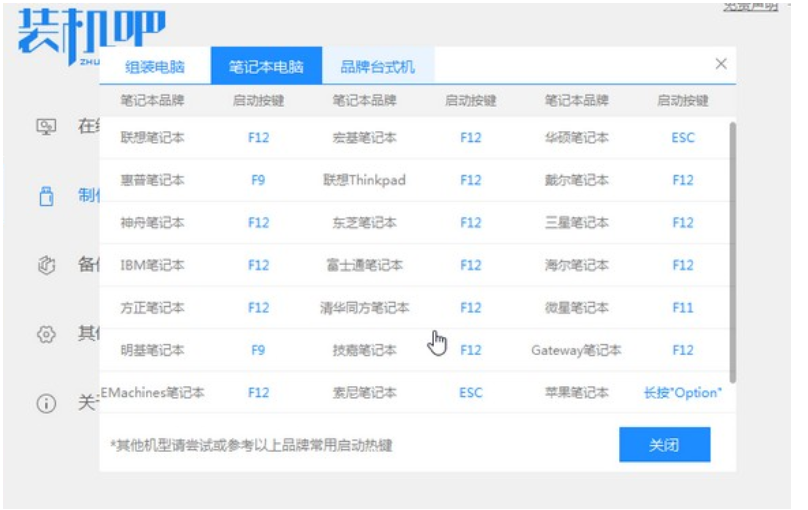
Task: Open the gear icon in the sidebar
Action: click(46, 335)
